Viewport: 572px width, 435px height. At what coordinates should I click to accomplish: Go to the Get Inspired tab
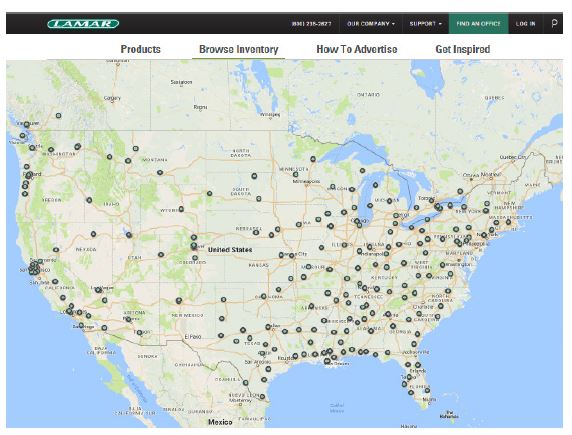[x=463, y=49]
